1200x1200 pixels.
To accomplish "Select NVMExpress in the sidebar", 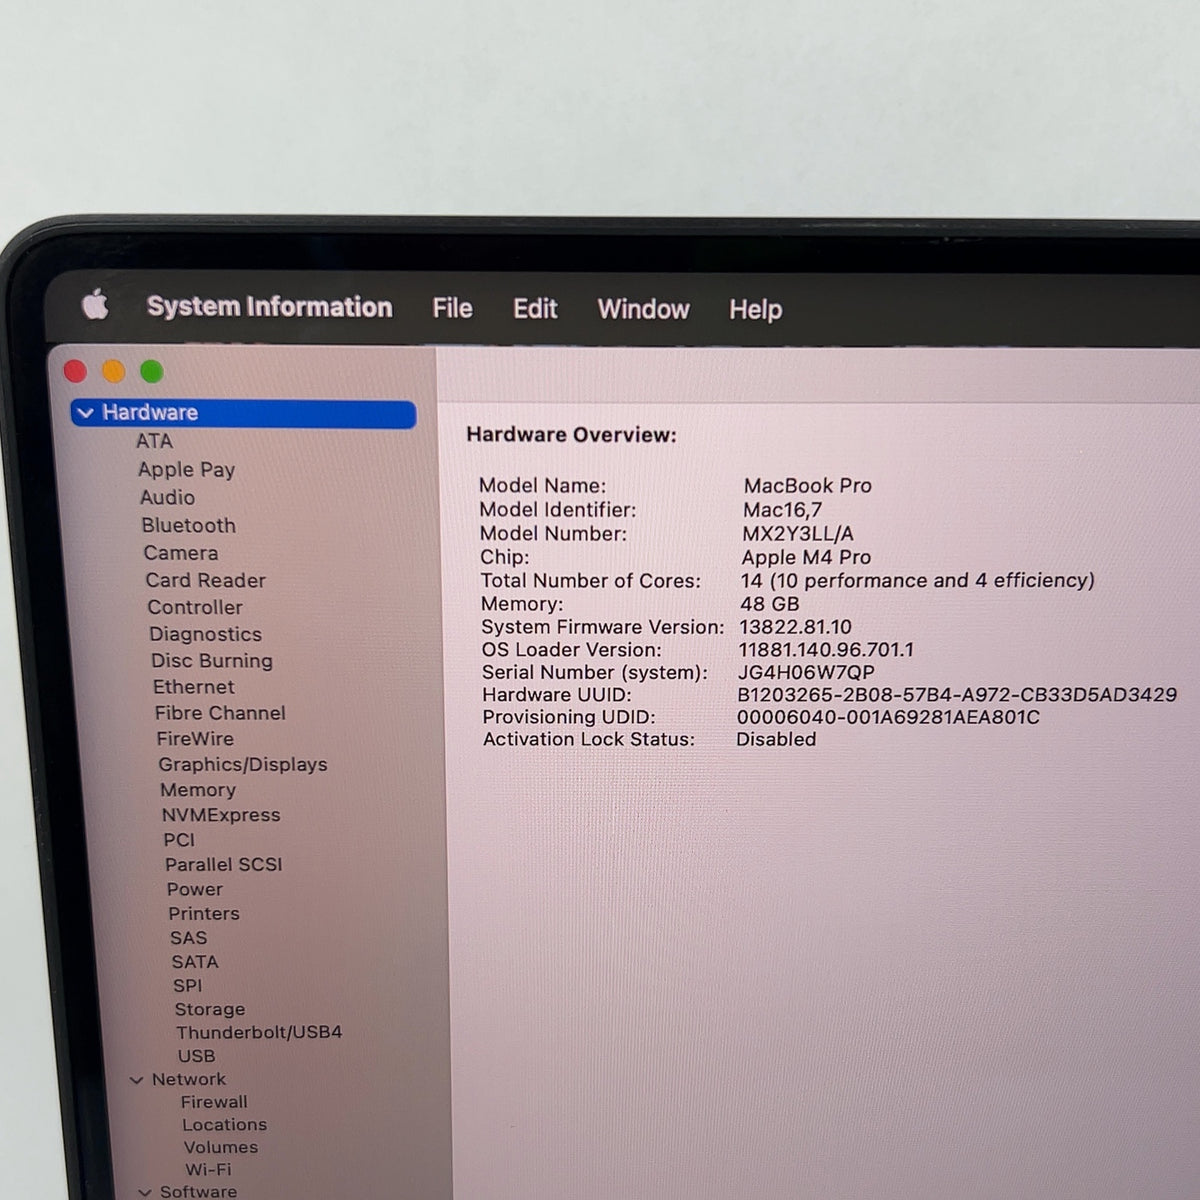I will pyautogui.click(x=221, y=815).
